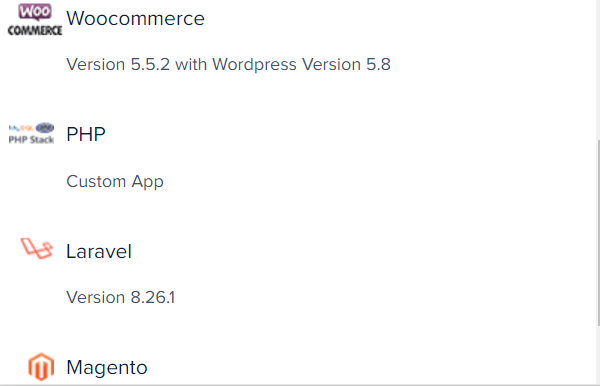Click the PHP Stack caption under logos
The height and width of the screenshot is (386, 600).
[31, 140]
